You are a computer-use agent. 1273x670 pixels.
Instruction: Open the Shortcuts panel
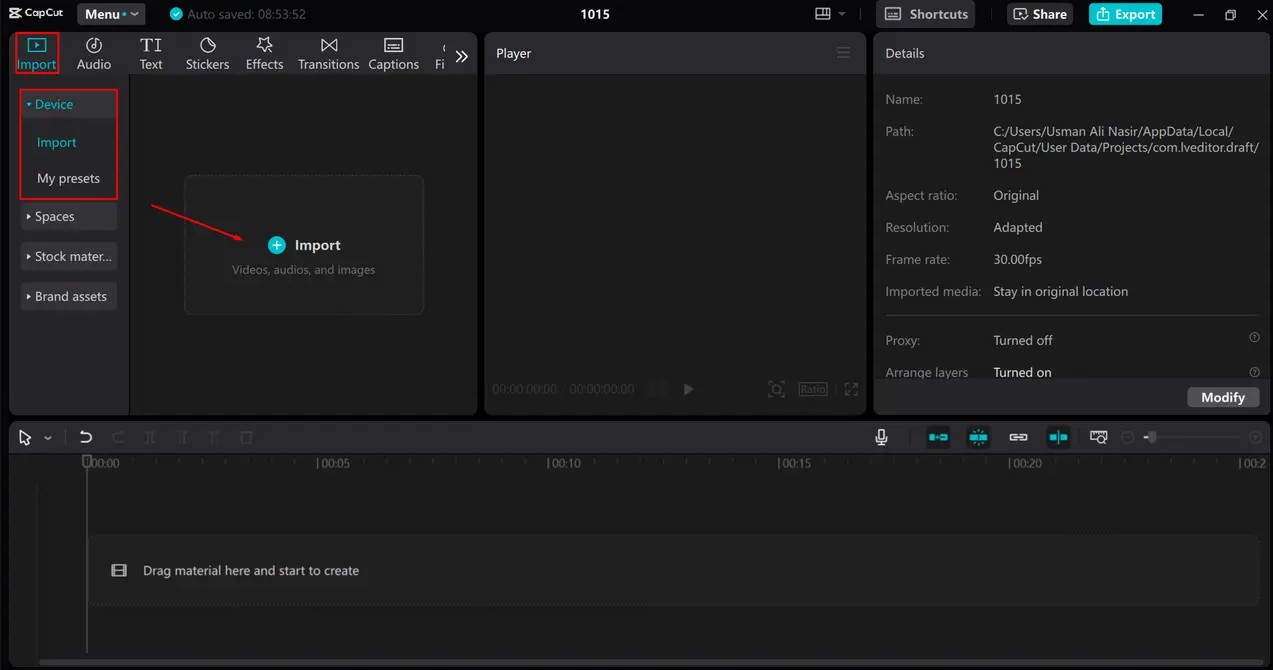926,14
